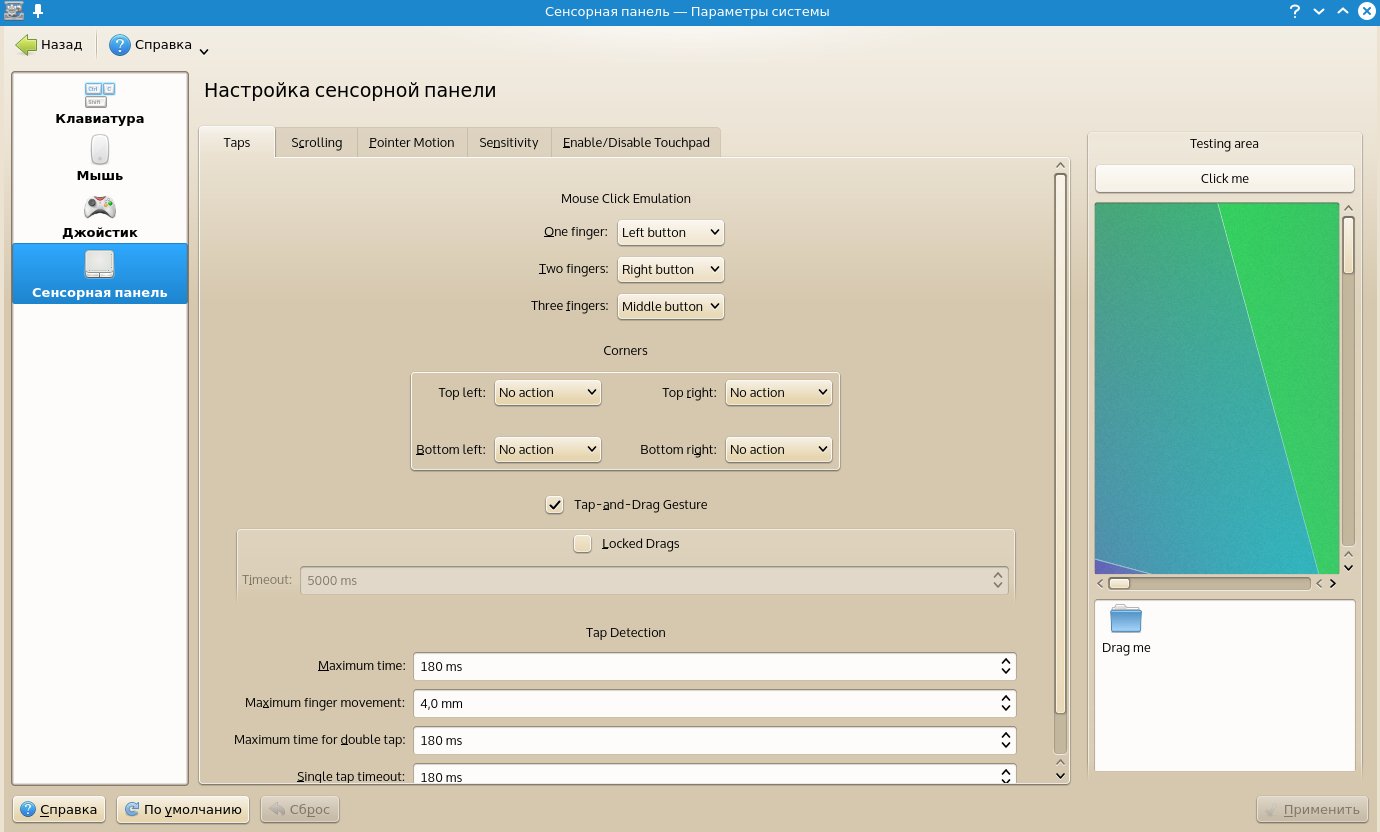
Task: Click the pin icon in title bar
Action: click(38, 11)
